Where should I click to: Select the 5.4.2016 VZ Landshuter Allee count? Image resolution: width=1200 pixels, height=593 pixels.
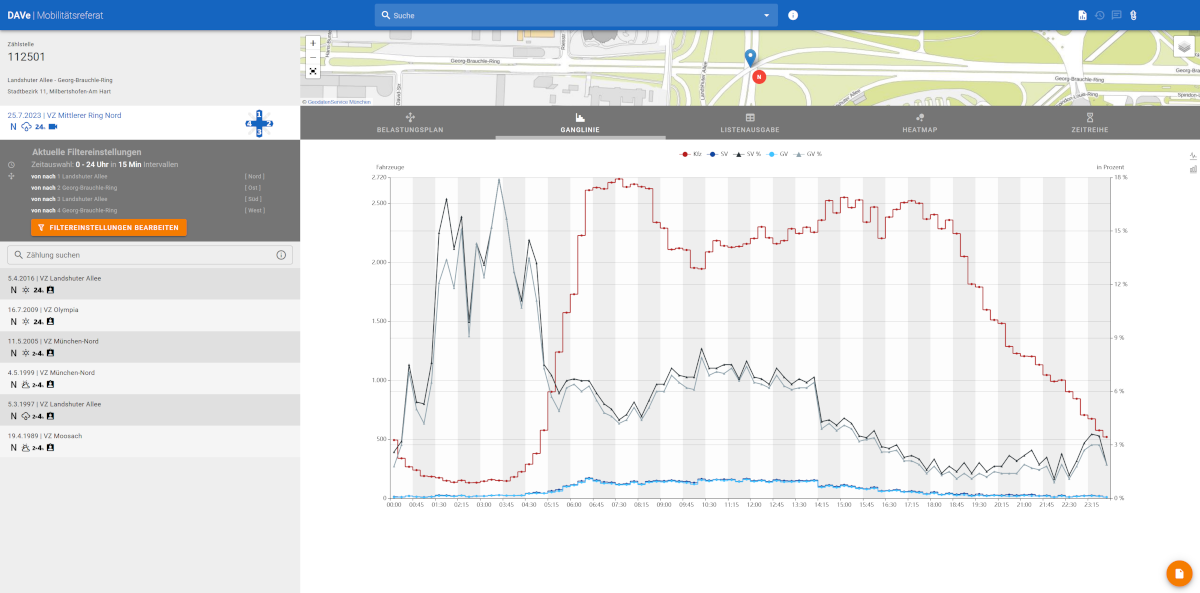click(150, 284)
